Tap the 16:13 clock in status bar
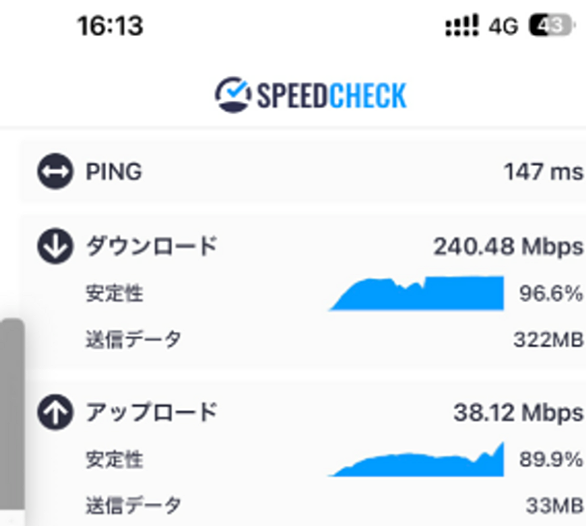 pyautogui.click(x=110, y=26)
